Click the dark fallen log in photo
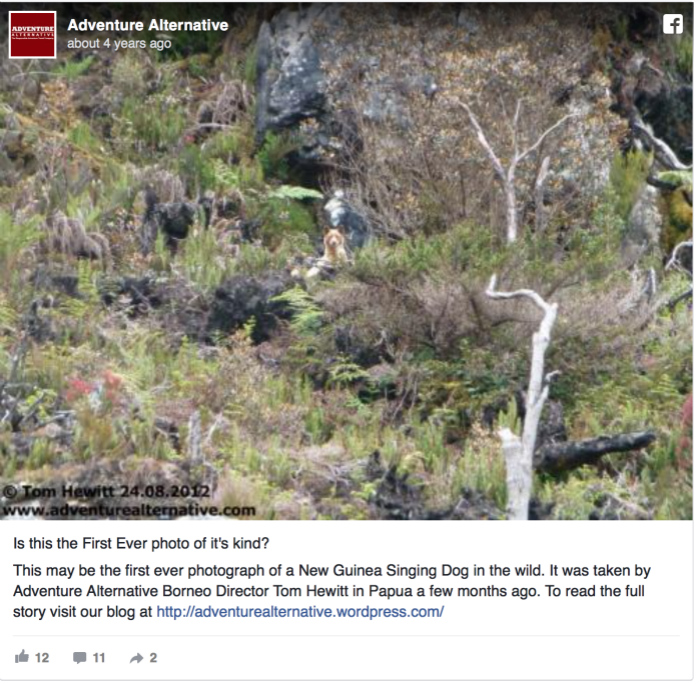Image resolution: width=700 pixels, height=684 pixels. point(595,449)
